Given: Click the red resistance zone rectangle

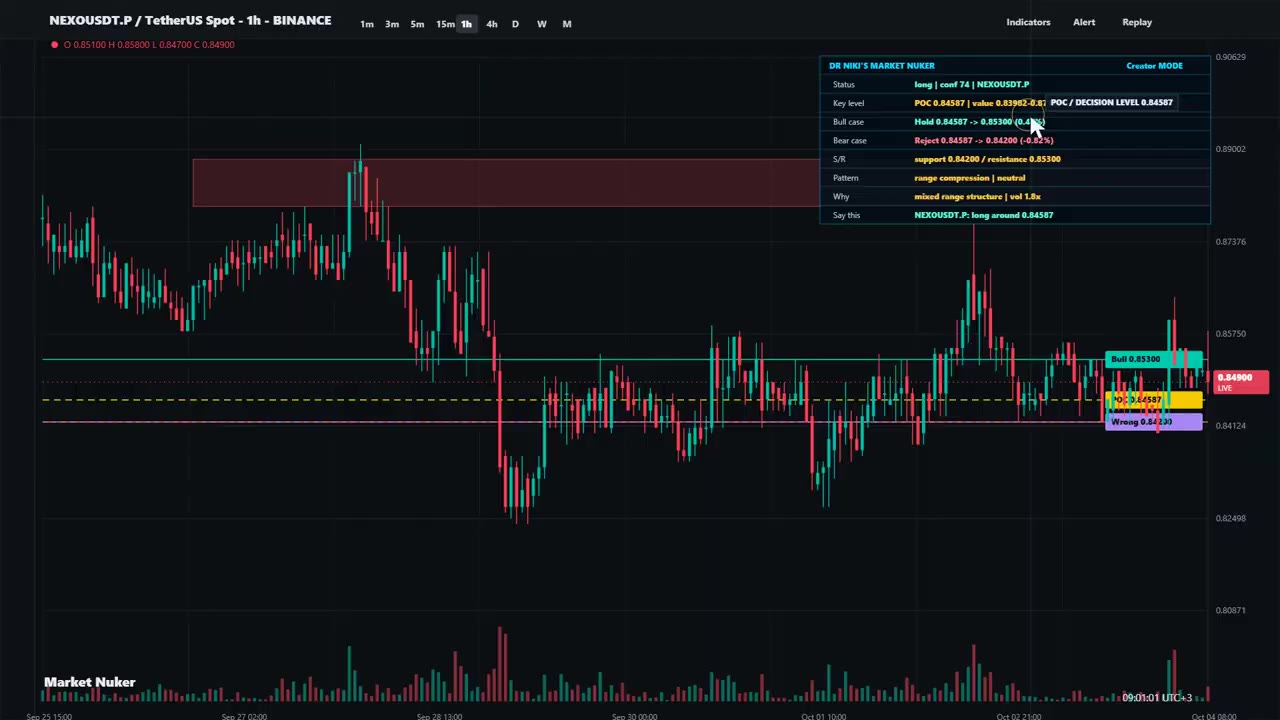Looking at the screenshot, I should pos(505,182).
